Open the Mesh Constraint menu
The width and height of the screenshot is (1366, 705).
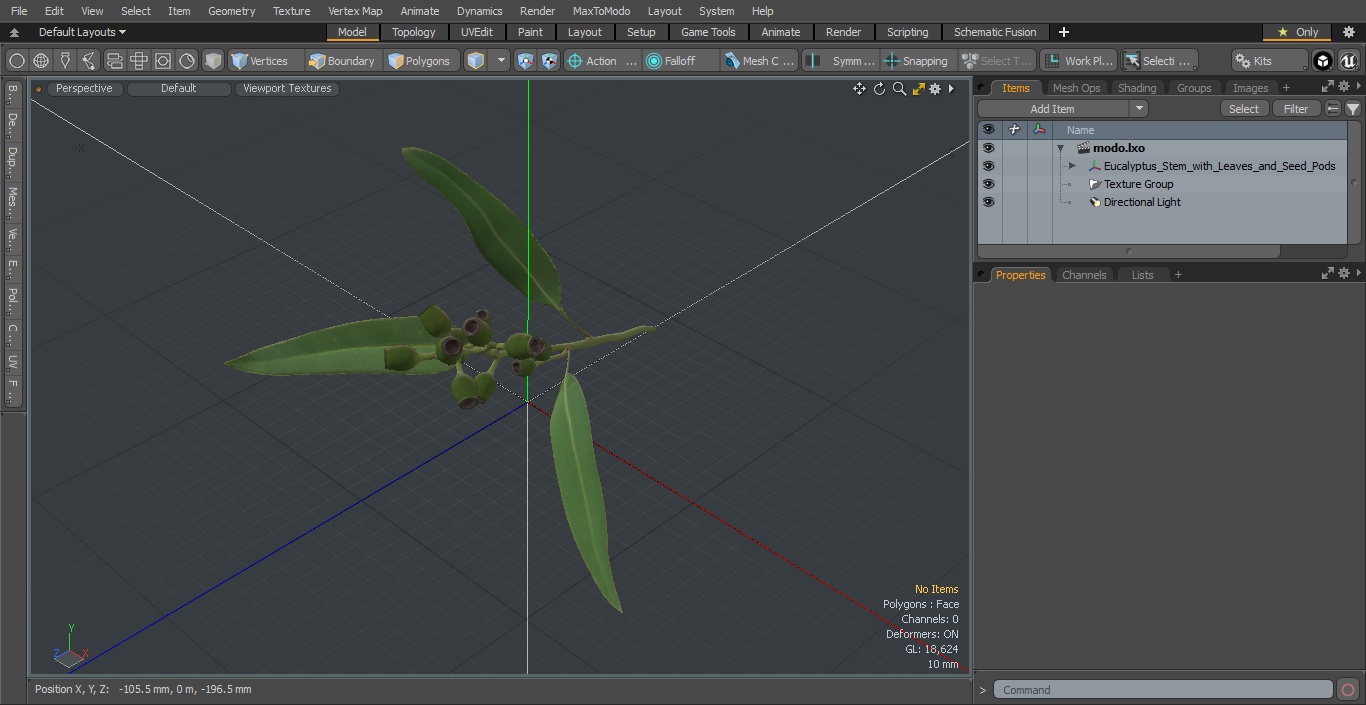point(760,61)
